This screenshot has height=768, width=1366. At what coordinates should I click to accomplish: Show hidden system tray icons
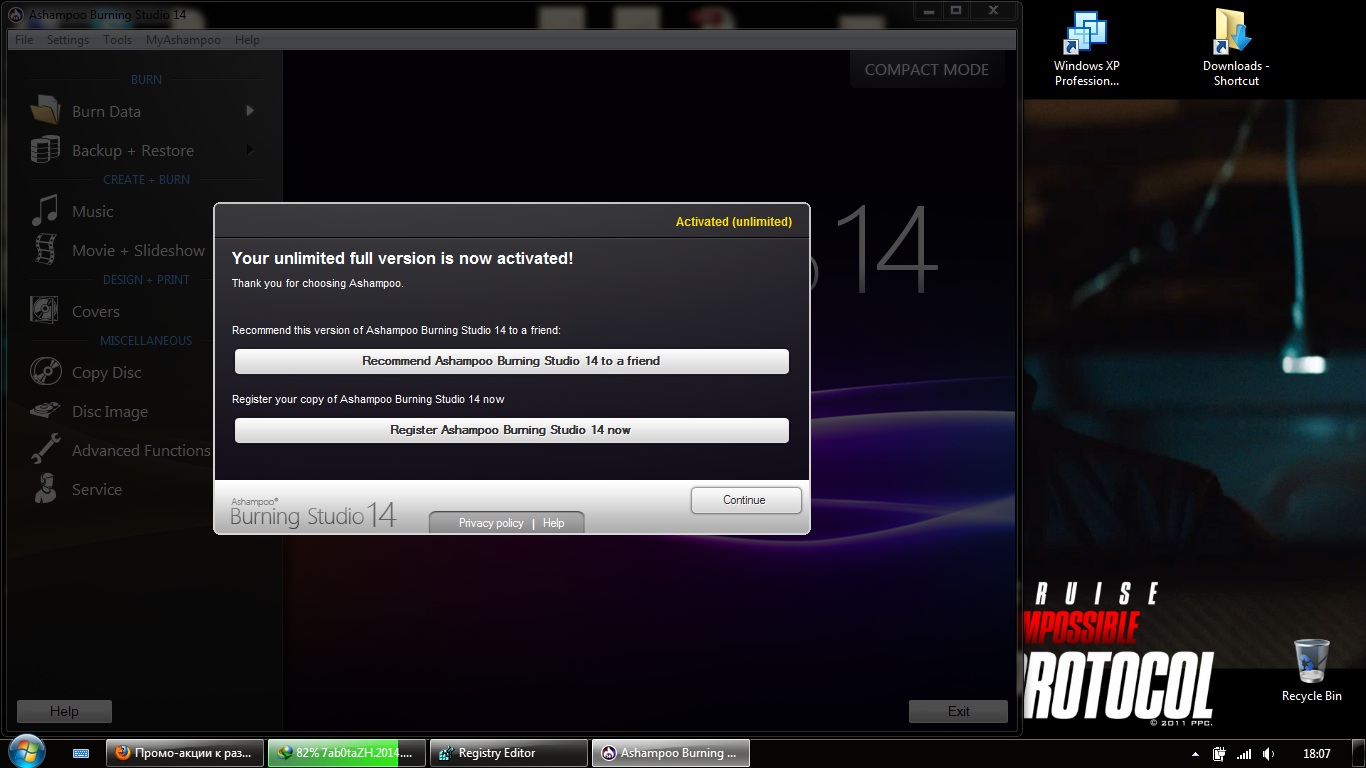pos(1195,753)
